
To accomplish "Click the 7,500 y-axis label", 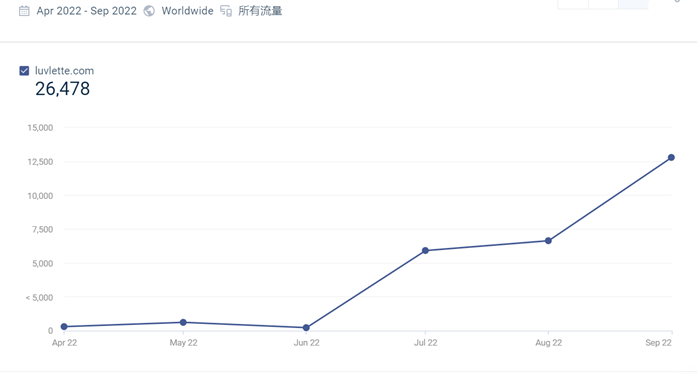I will tap(42, 230).
